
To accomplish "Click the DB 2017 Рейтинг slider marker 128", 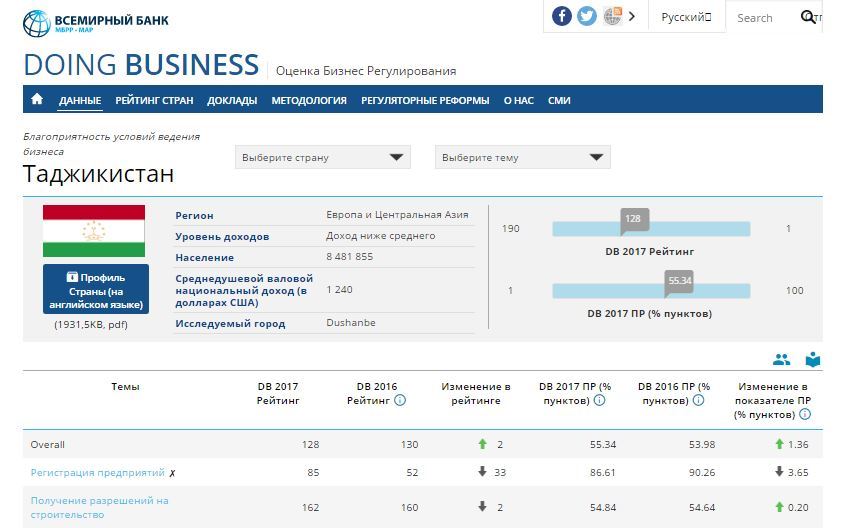I will tap(633, 219).
